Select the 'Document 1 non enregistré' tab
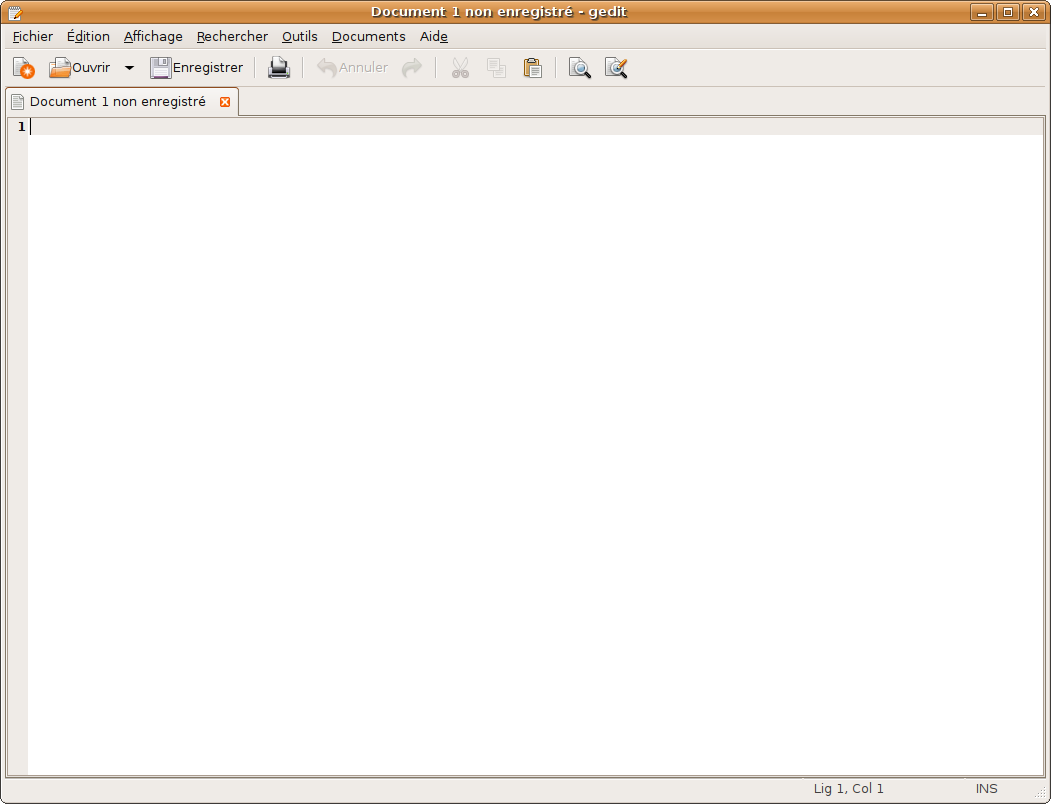 117,102
